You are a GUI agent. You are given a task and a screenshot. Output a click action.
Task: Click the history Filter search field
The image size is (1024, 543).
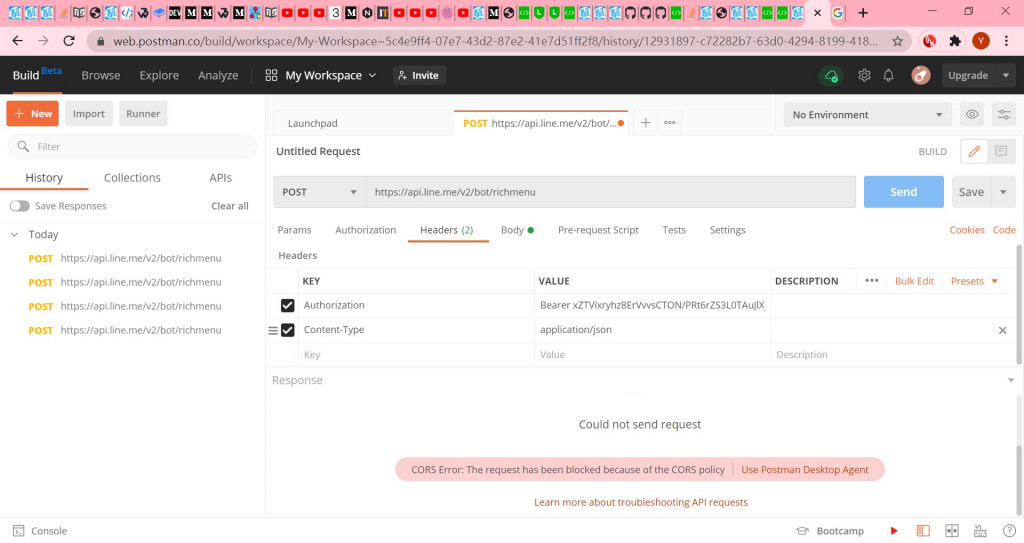(x=133, y=146)
